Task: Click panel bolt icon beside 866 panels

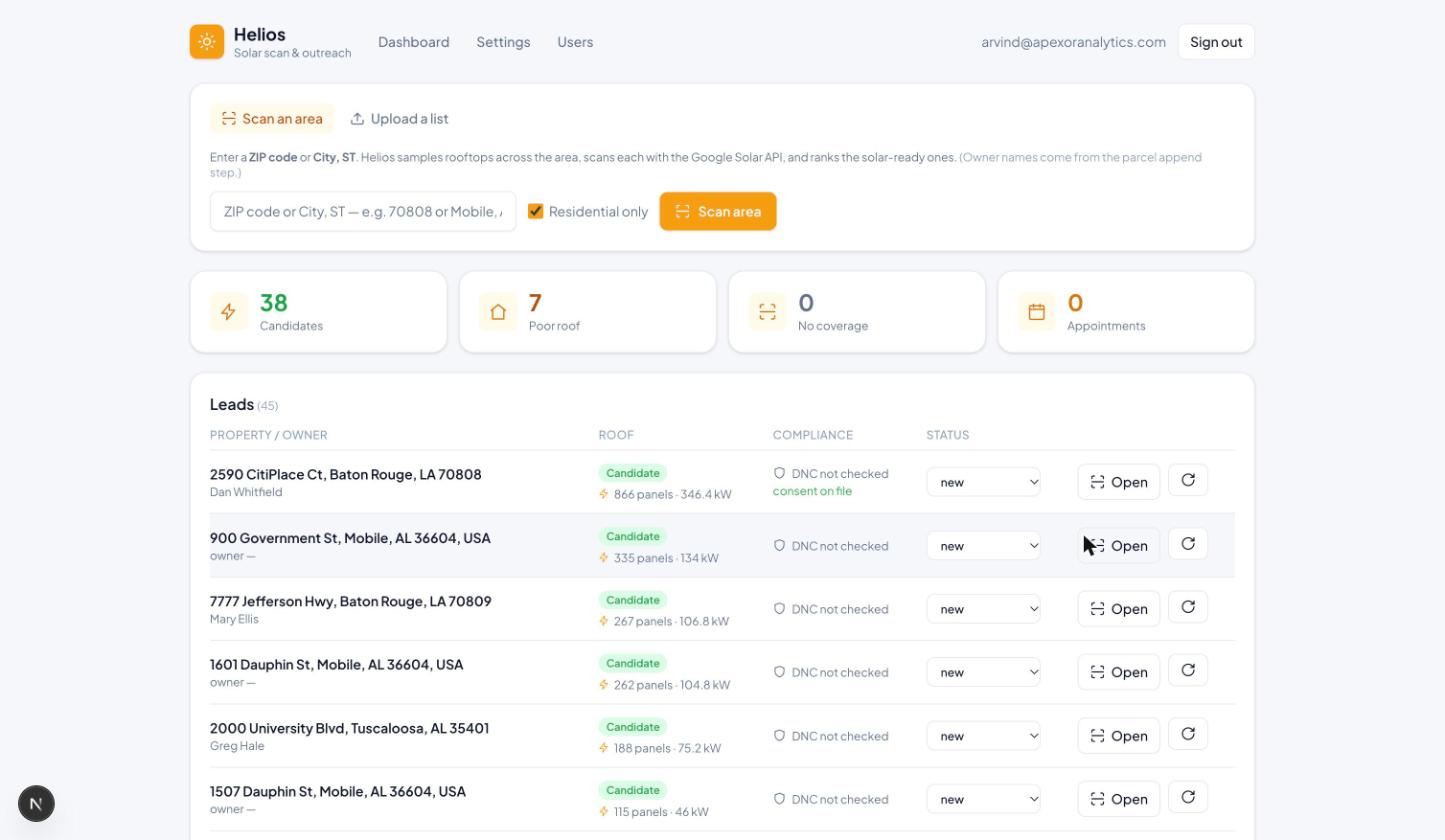Action: tap(604, 494)
